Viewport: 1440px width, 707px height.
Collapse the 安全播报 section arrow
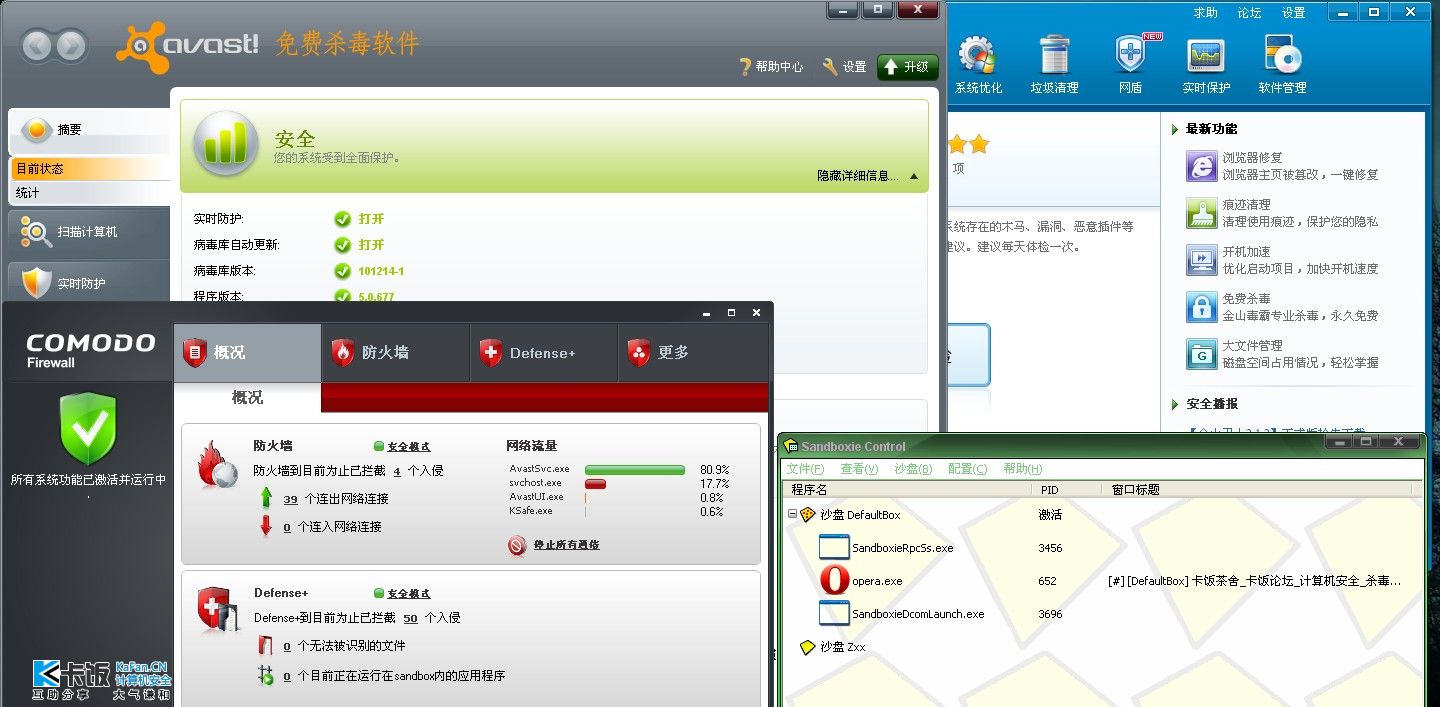1175,404
